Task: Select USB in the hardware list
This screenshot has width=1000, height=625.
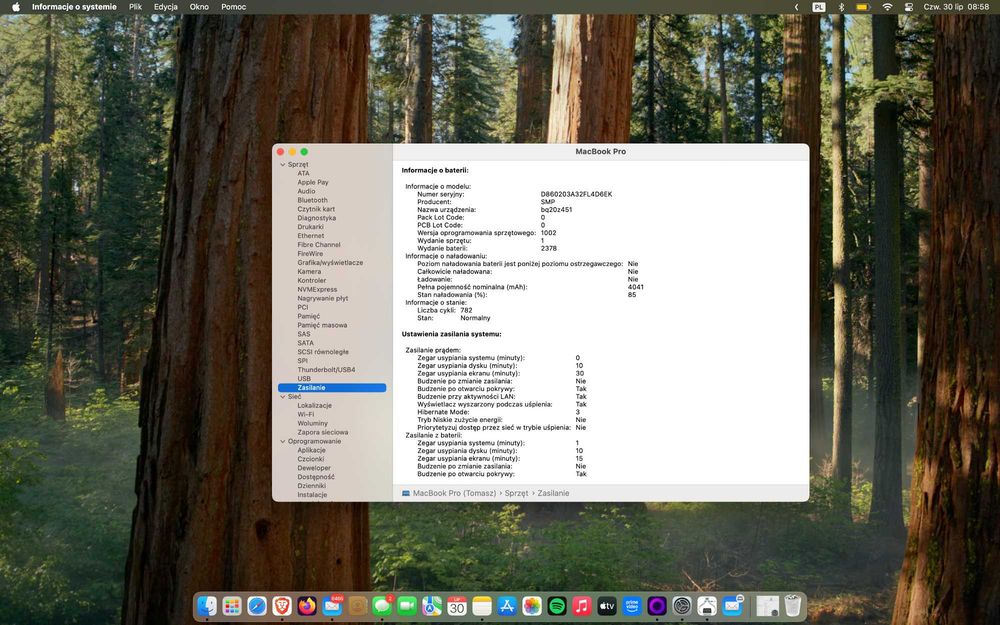Action: point(304,379)
